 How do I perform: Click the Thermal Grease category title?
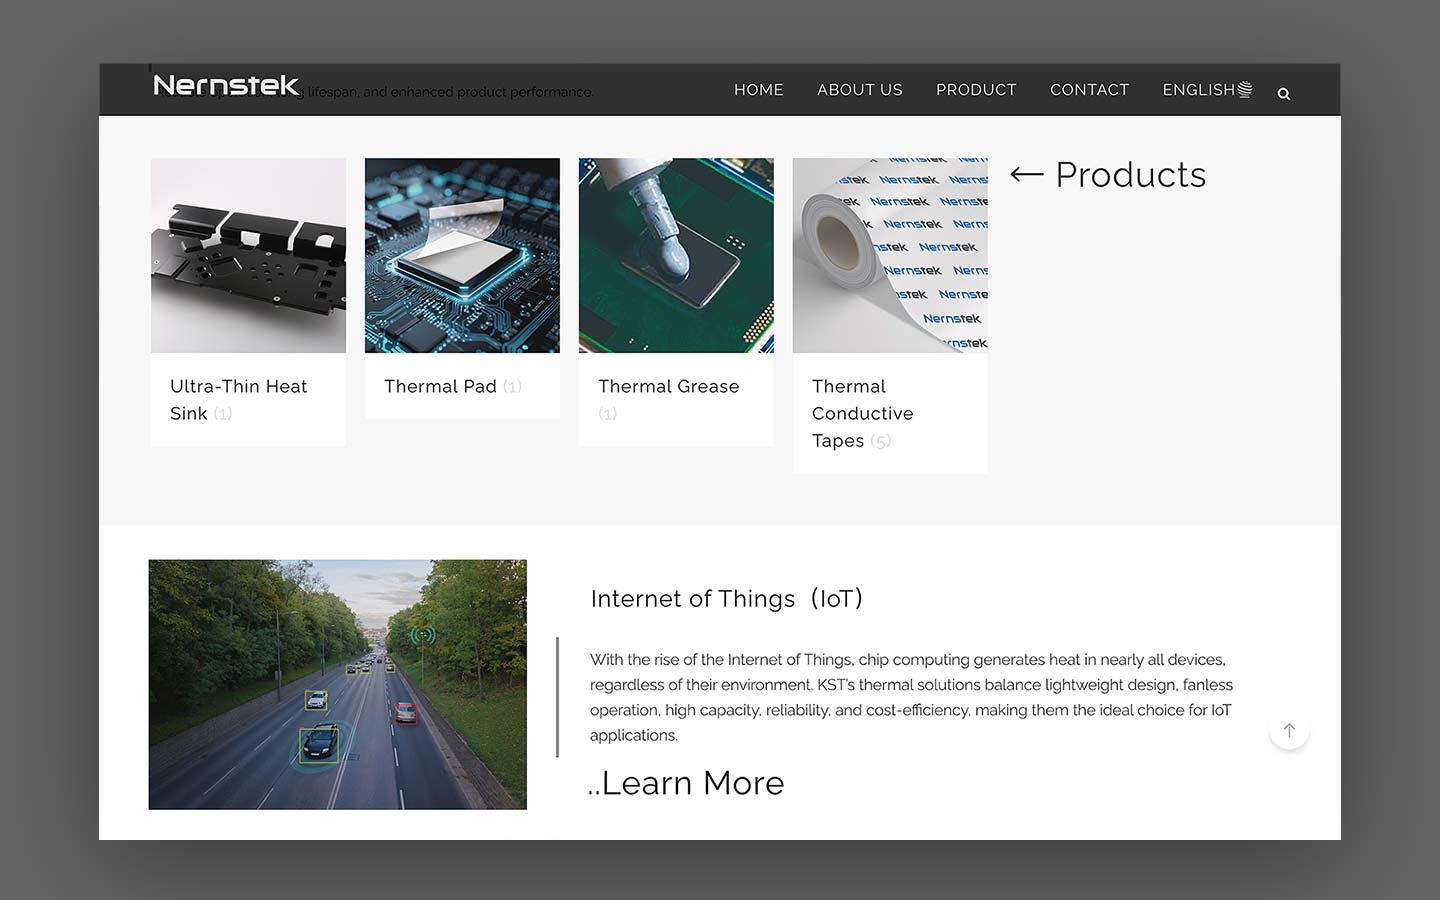point(668,386)
